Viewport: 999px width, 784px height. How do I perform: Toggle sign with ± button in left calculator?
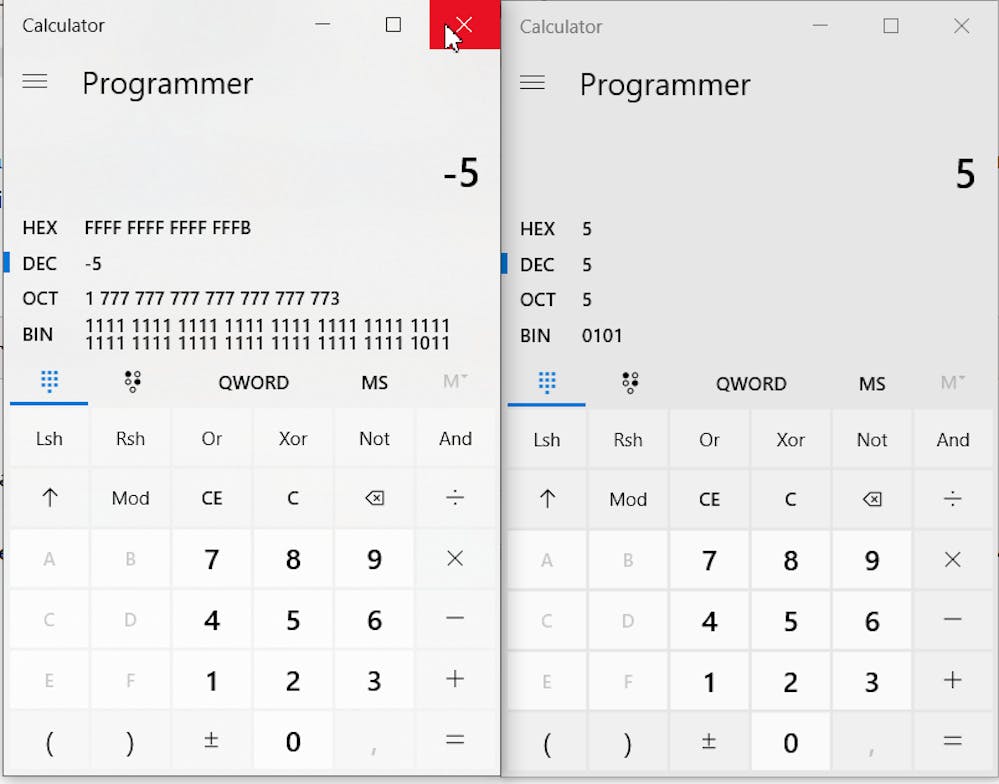point(211,741)
